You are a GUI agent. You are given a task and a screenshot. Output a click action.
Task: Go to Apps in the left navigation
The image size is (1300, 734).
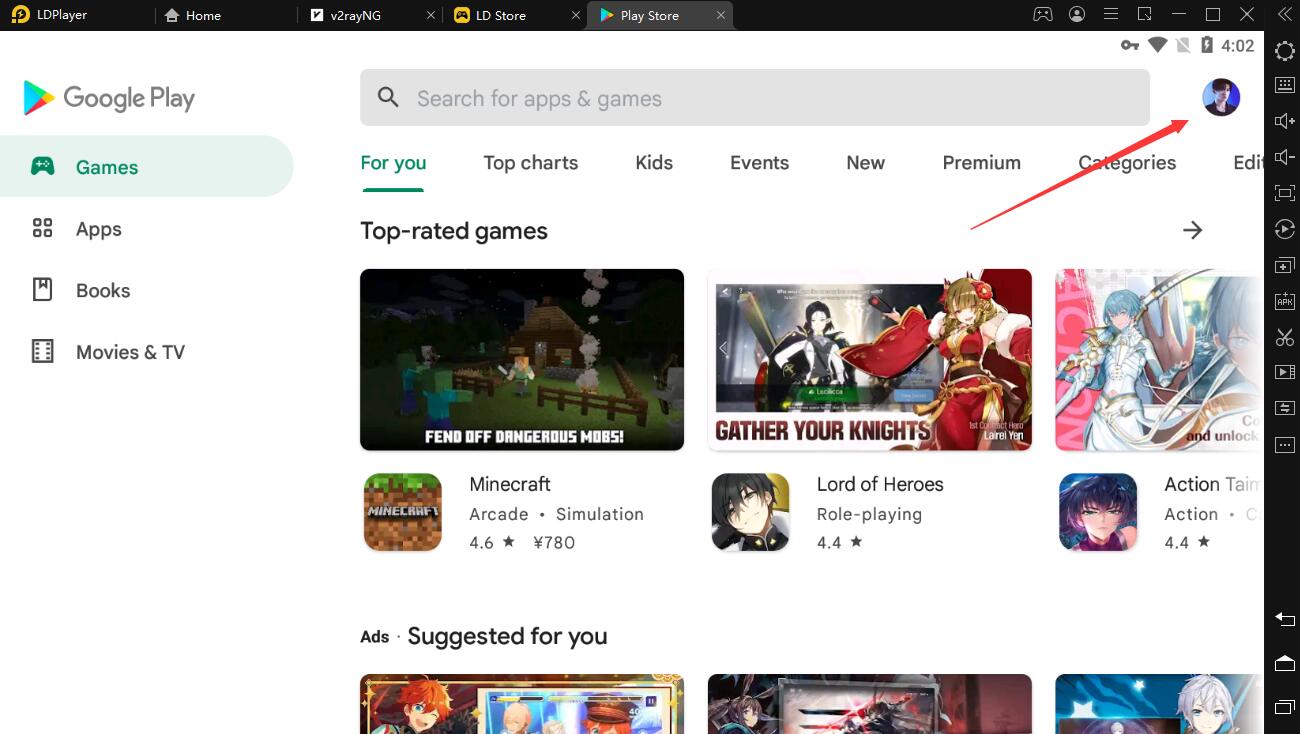pyautogui.click(x=146, y=228)
